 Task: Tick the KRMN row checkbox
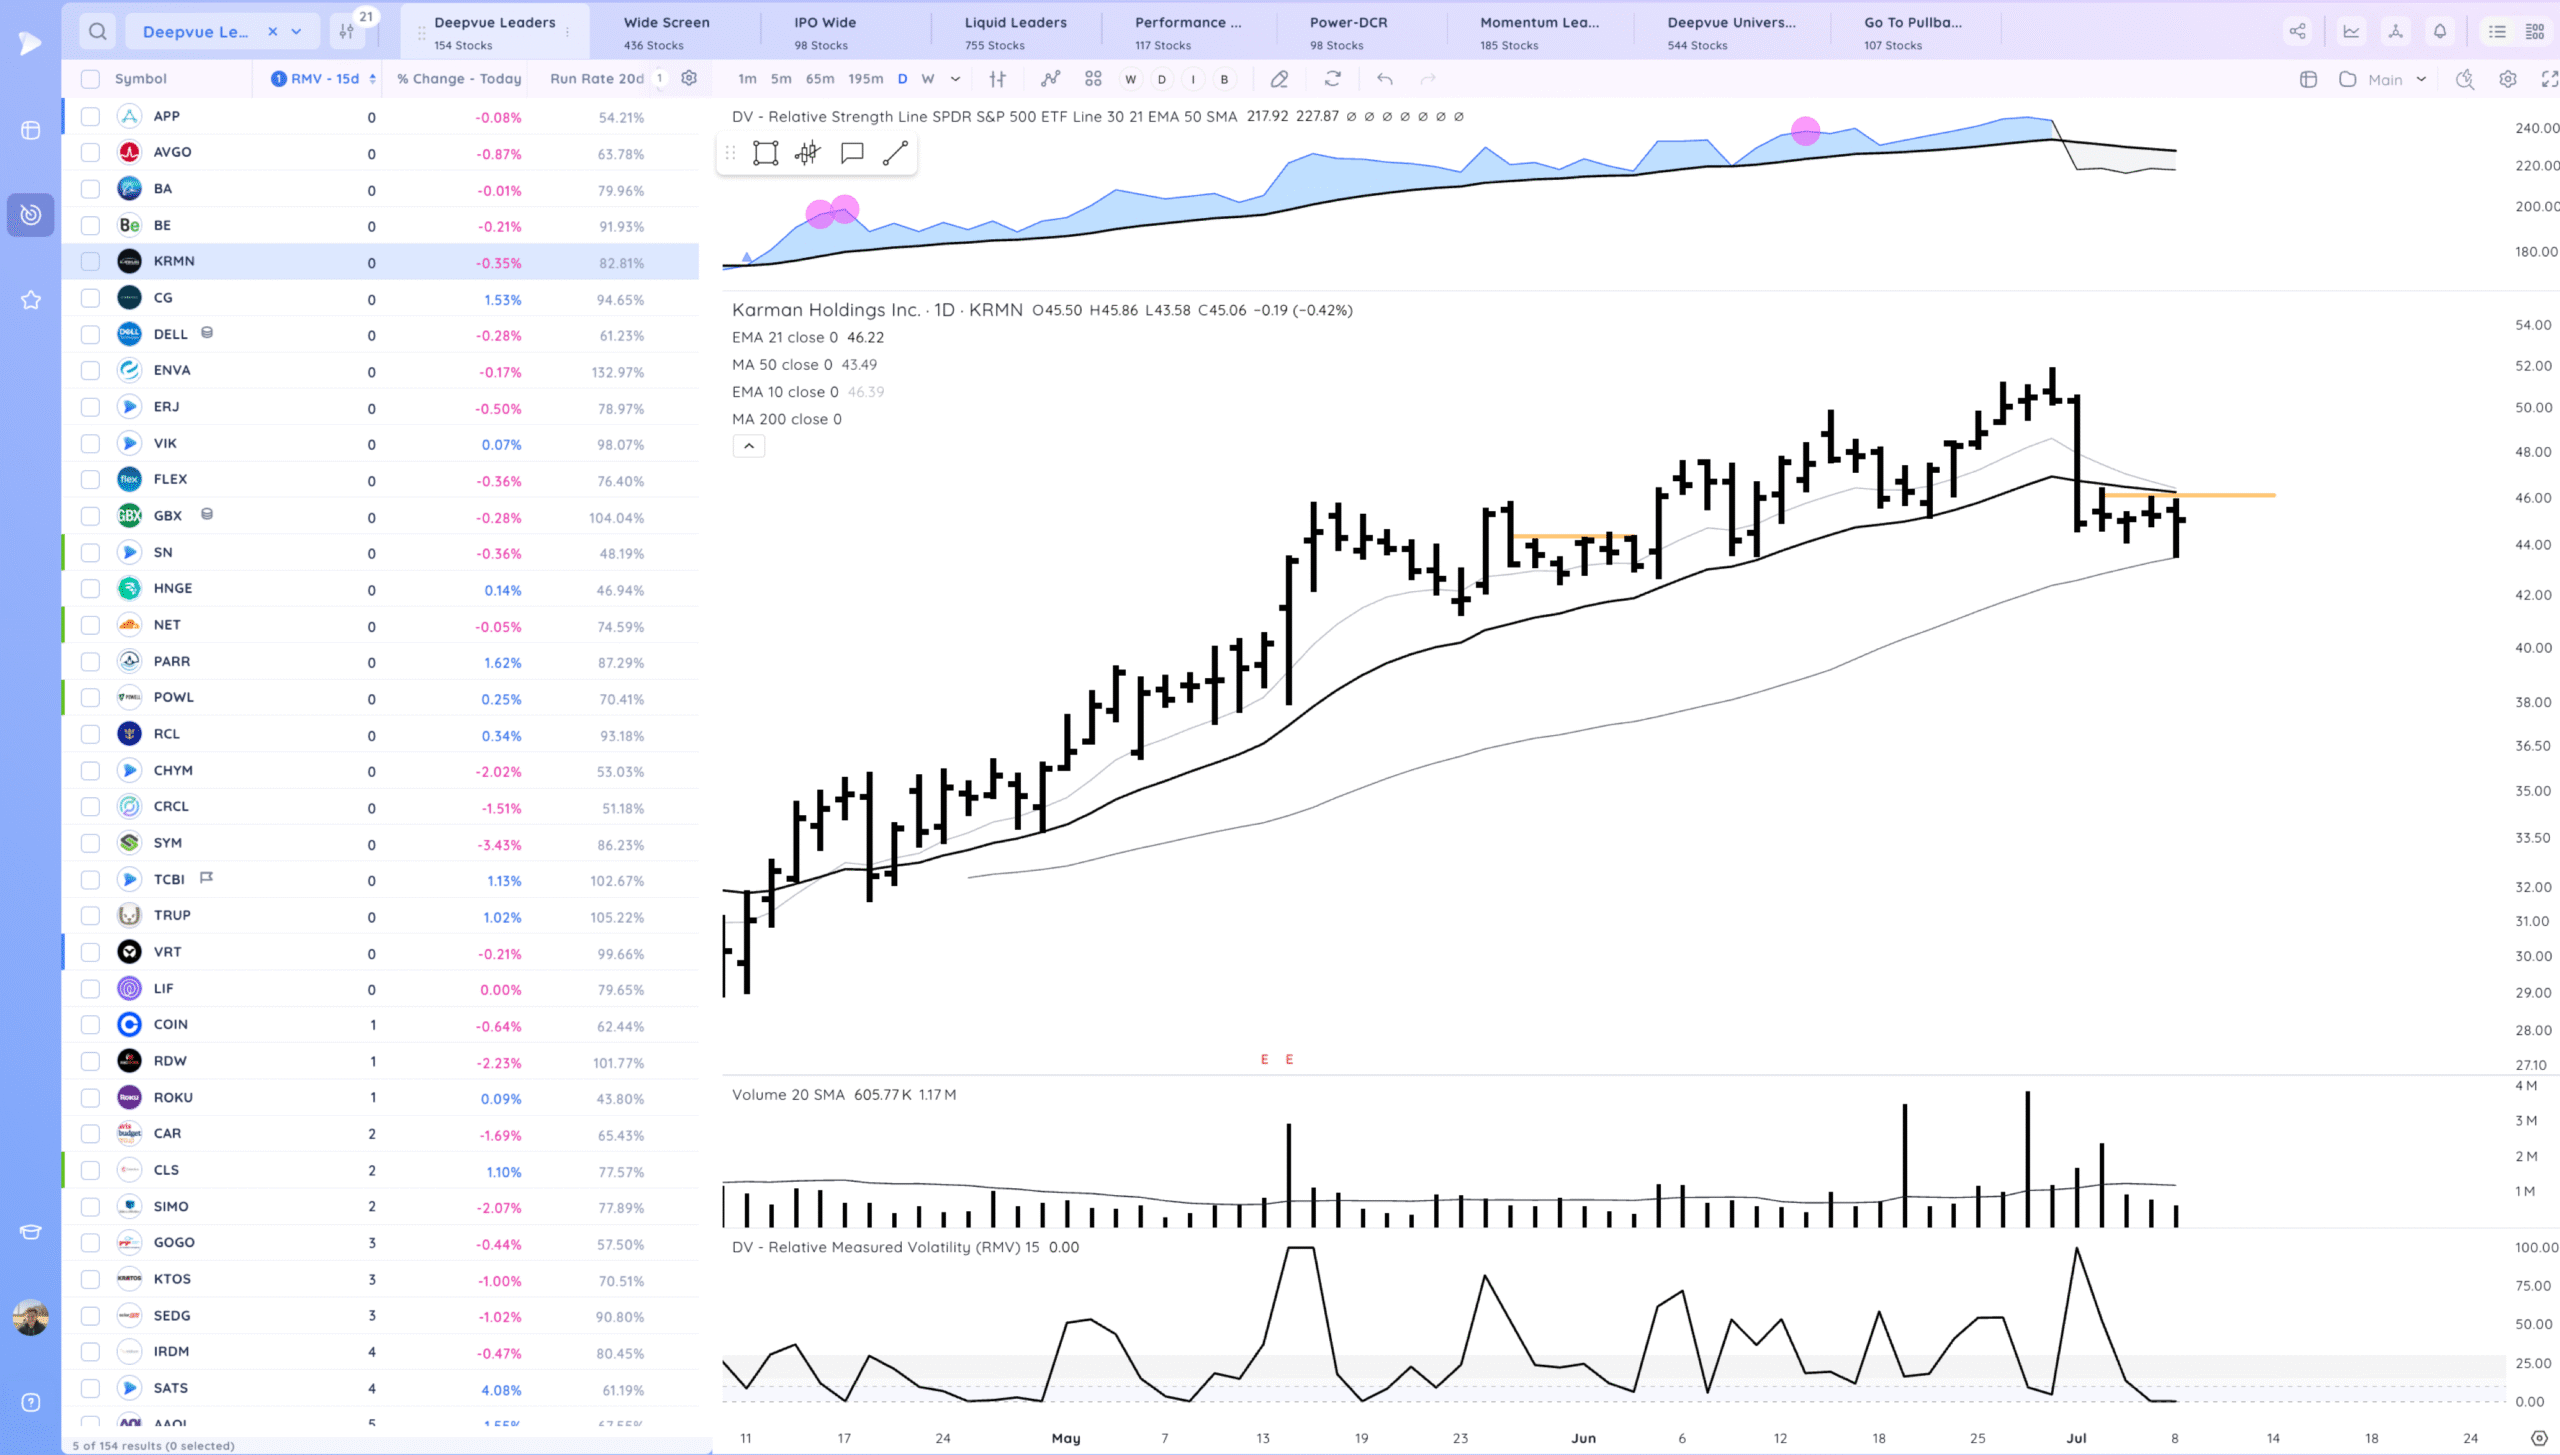pyautogui.click(x=90, y=262)
